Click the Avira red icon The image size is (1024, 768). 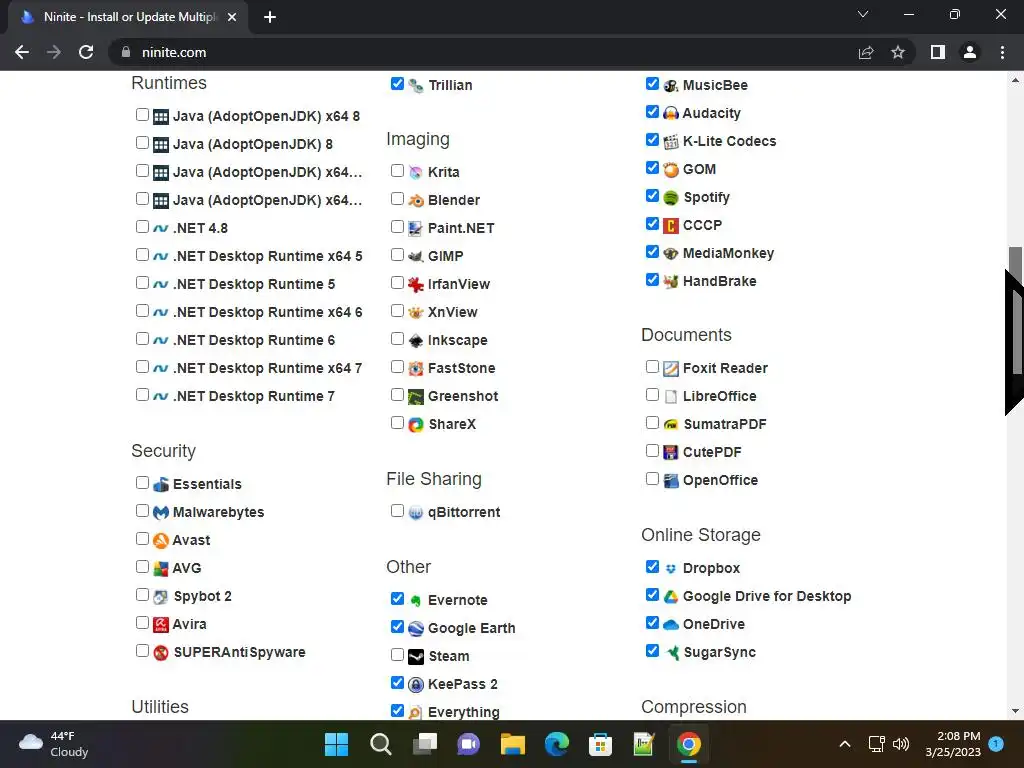click(x=161, y=624)
